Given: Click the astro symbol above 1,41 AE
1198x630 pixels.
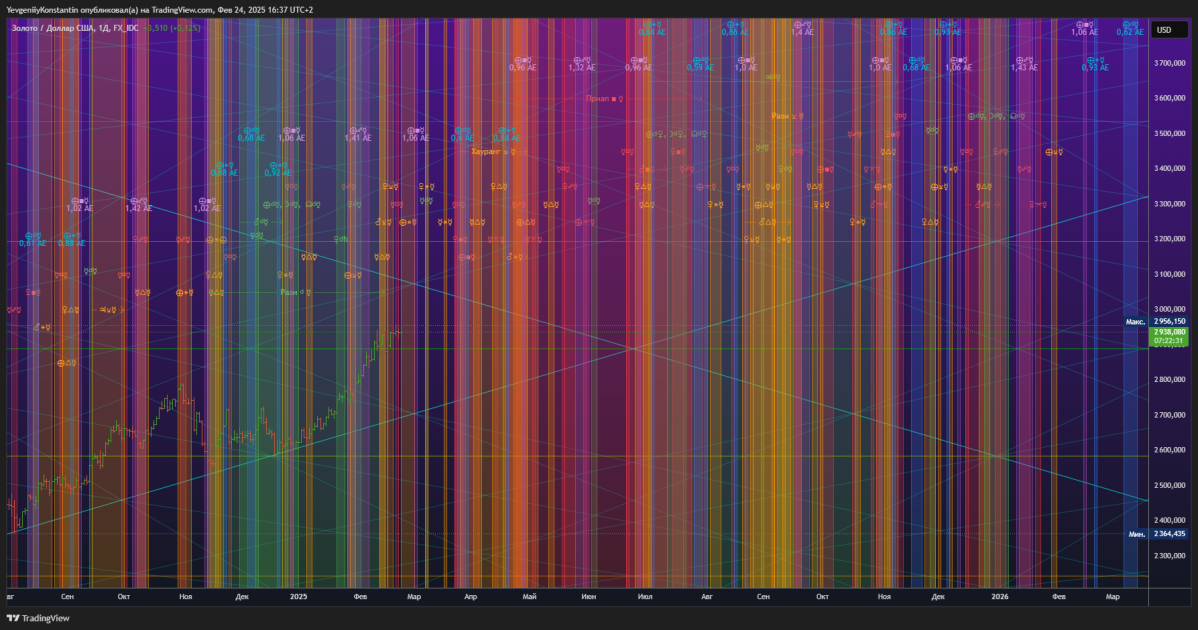Looking at the screenshot, I should (358, 131).
